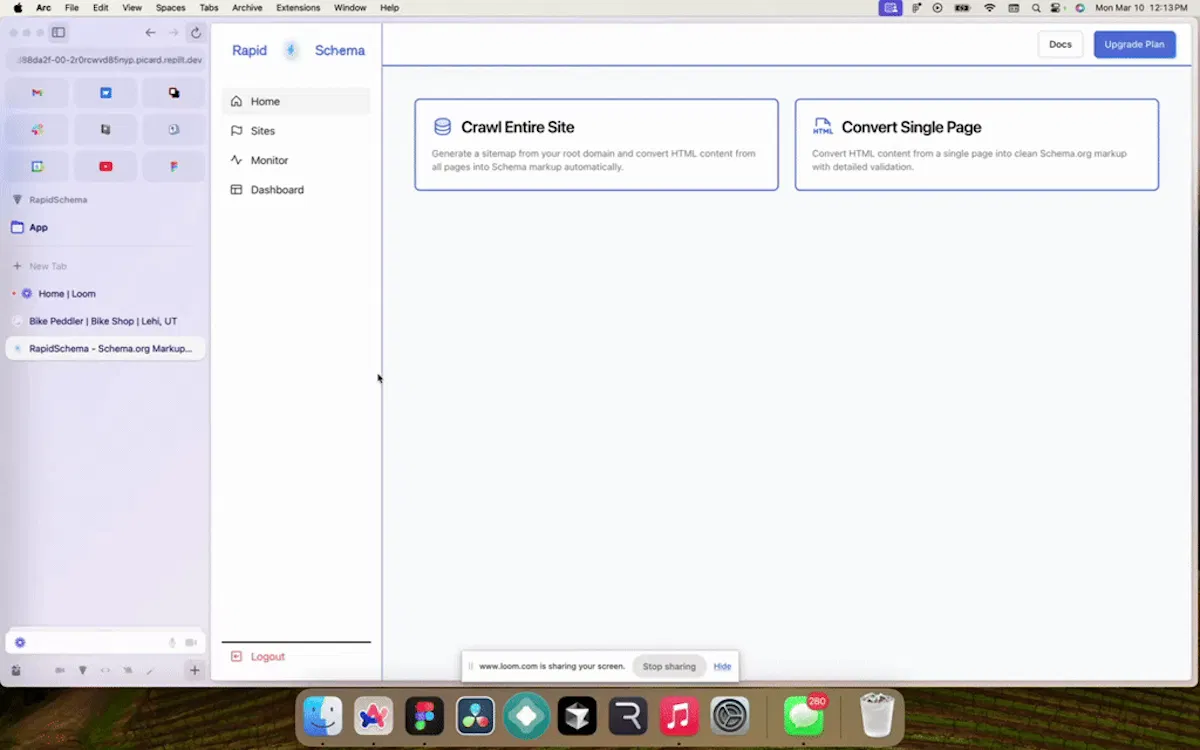Click the Logout door icon
The height and width of the screenshot is (750, 1200).
[237, 657]
